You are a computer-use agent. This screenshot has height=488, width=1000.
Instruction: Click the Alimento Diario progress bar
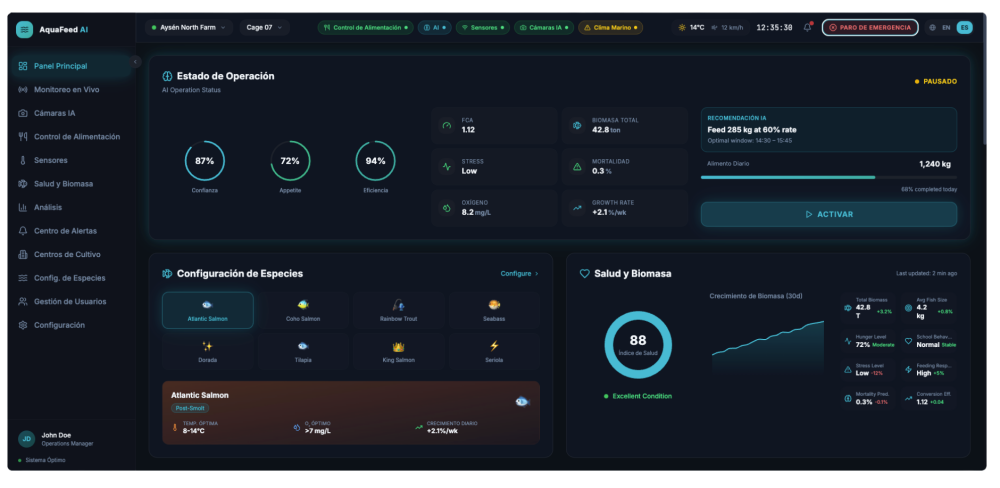pyautogui.click(x=828, y=177)
